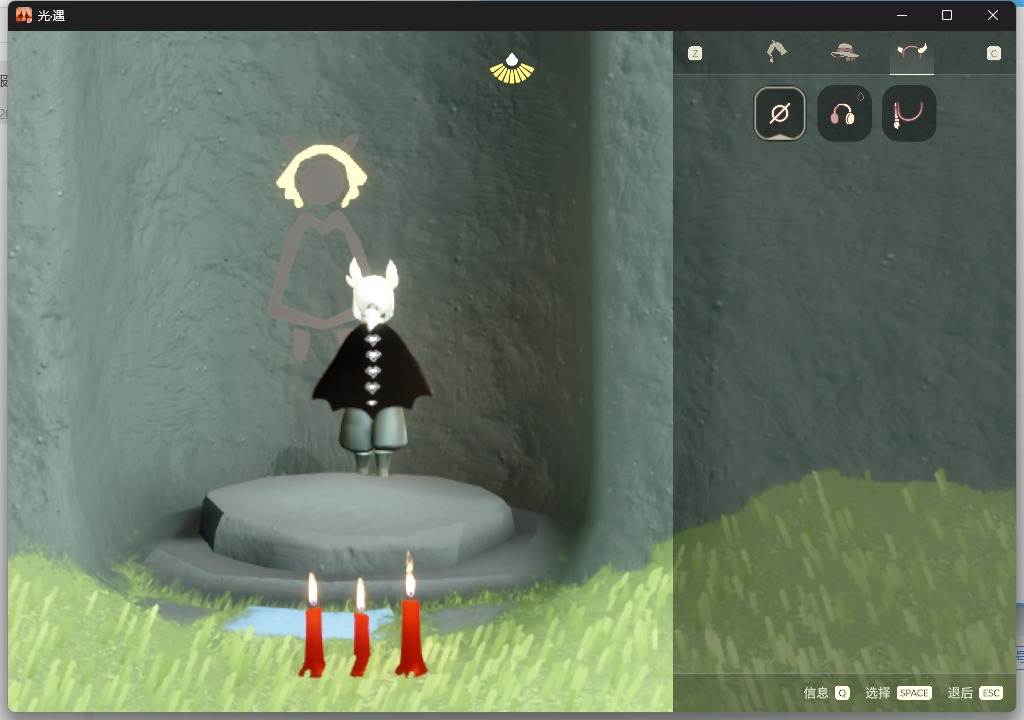Choose the pink headband with tassel accessory
This screenshot has height=720, width=1024.
(x=909, y=113)
